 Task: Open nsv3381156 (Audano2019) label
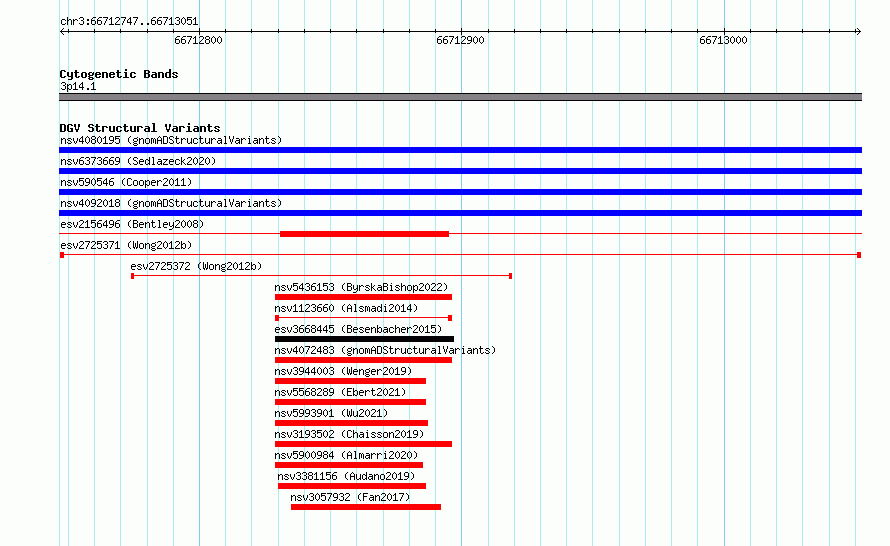[x=346, y=476]
